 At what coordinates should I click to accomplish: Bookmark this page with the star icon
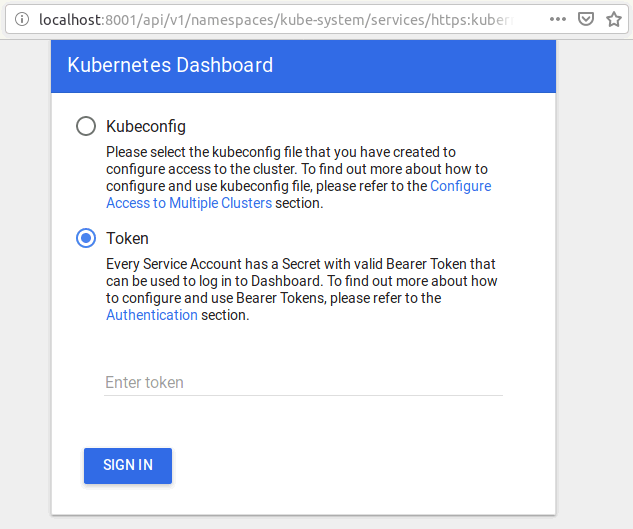[x=614, y=19]
